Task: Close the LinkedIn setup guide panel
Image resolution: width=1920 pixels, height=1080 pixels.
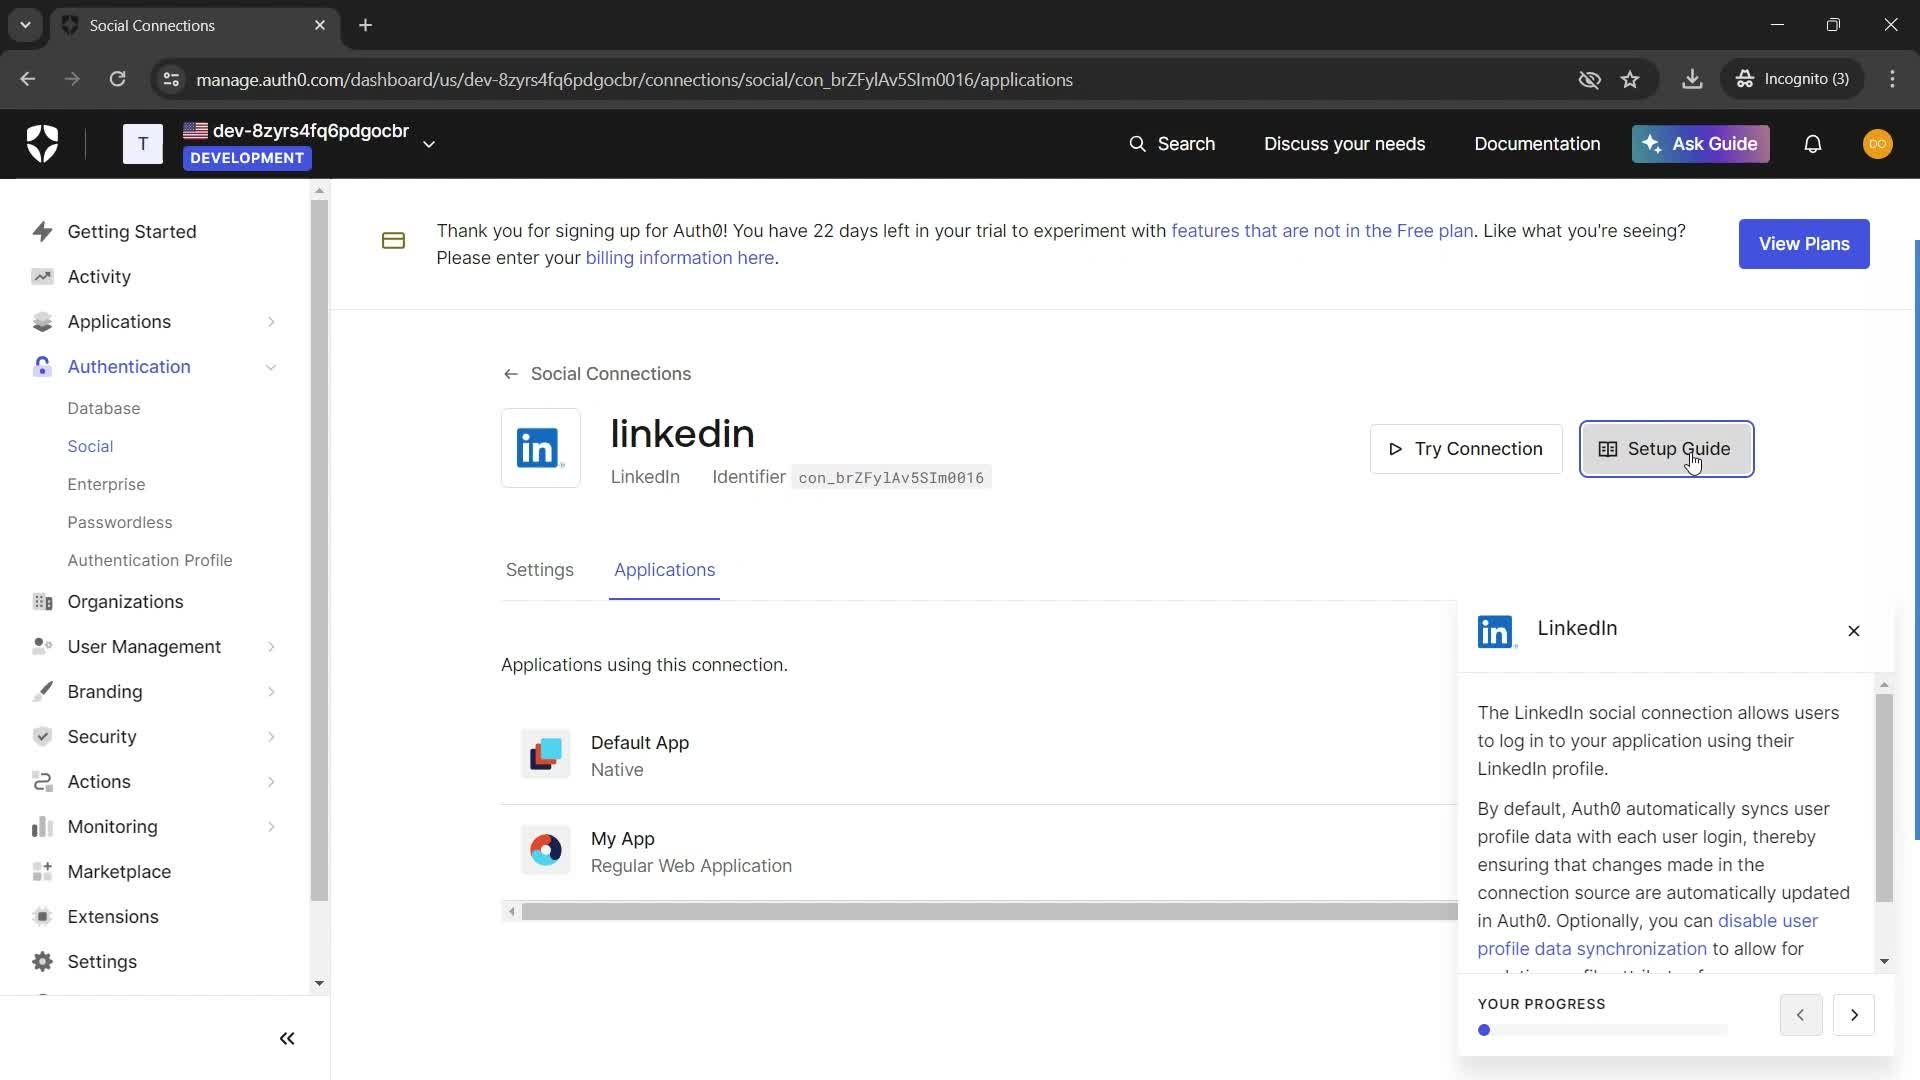Action: 1854,631
